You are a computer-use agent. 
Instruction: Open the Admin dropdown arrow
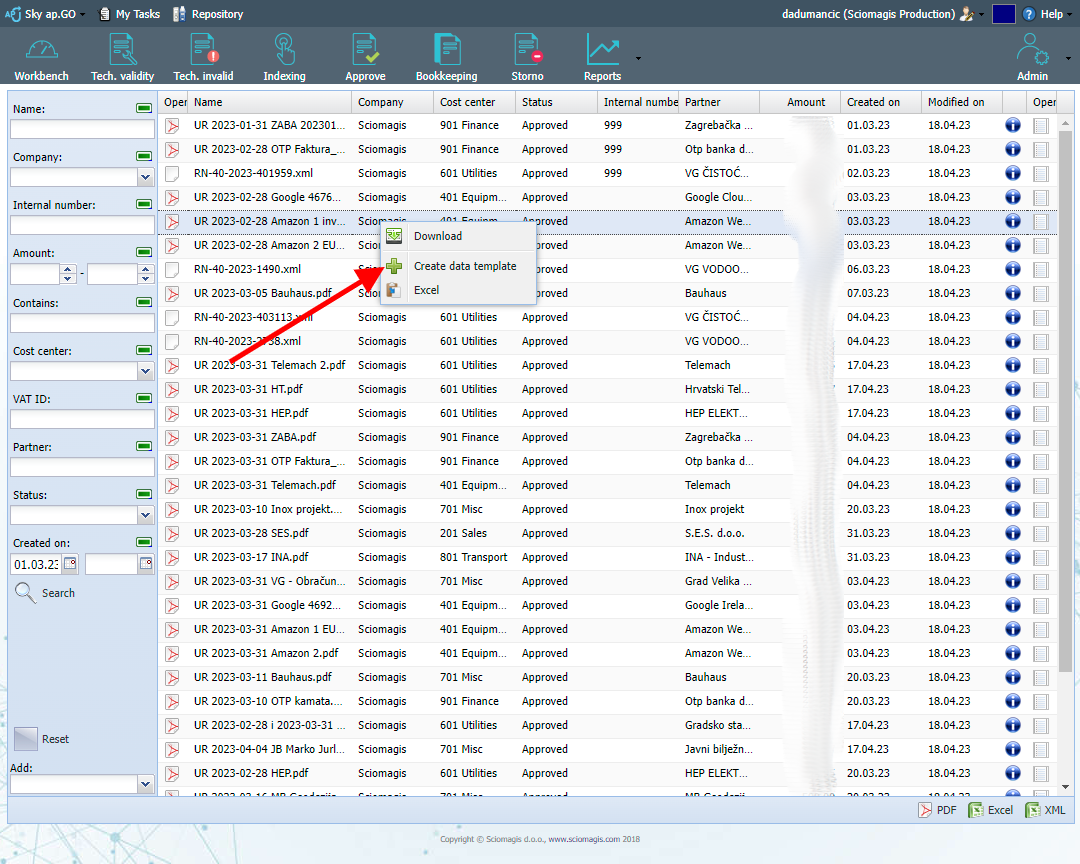tap(1068, 59)
